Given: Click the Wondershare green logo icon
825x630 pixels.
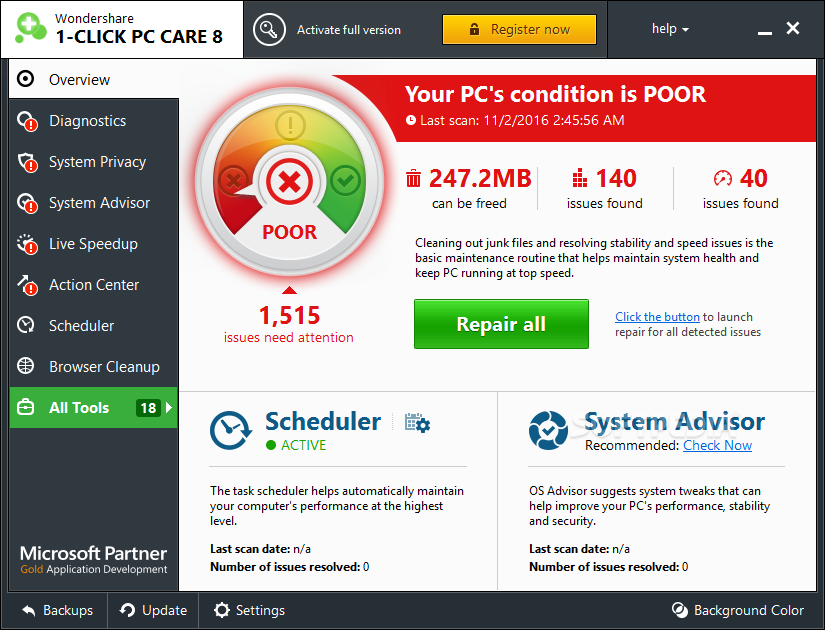Looking at the screenshot, I should point(31,28).
